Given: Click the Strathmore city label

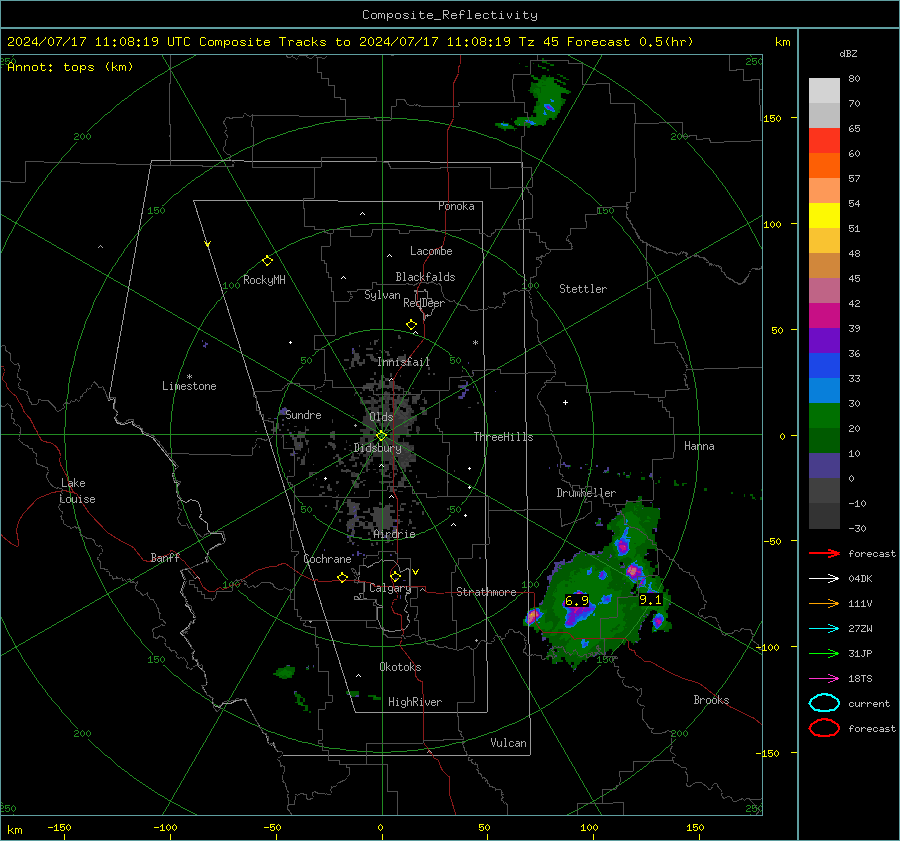Looking at the screenshot, I should coord(486,592).
